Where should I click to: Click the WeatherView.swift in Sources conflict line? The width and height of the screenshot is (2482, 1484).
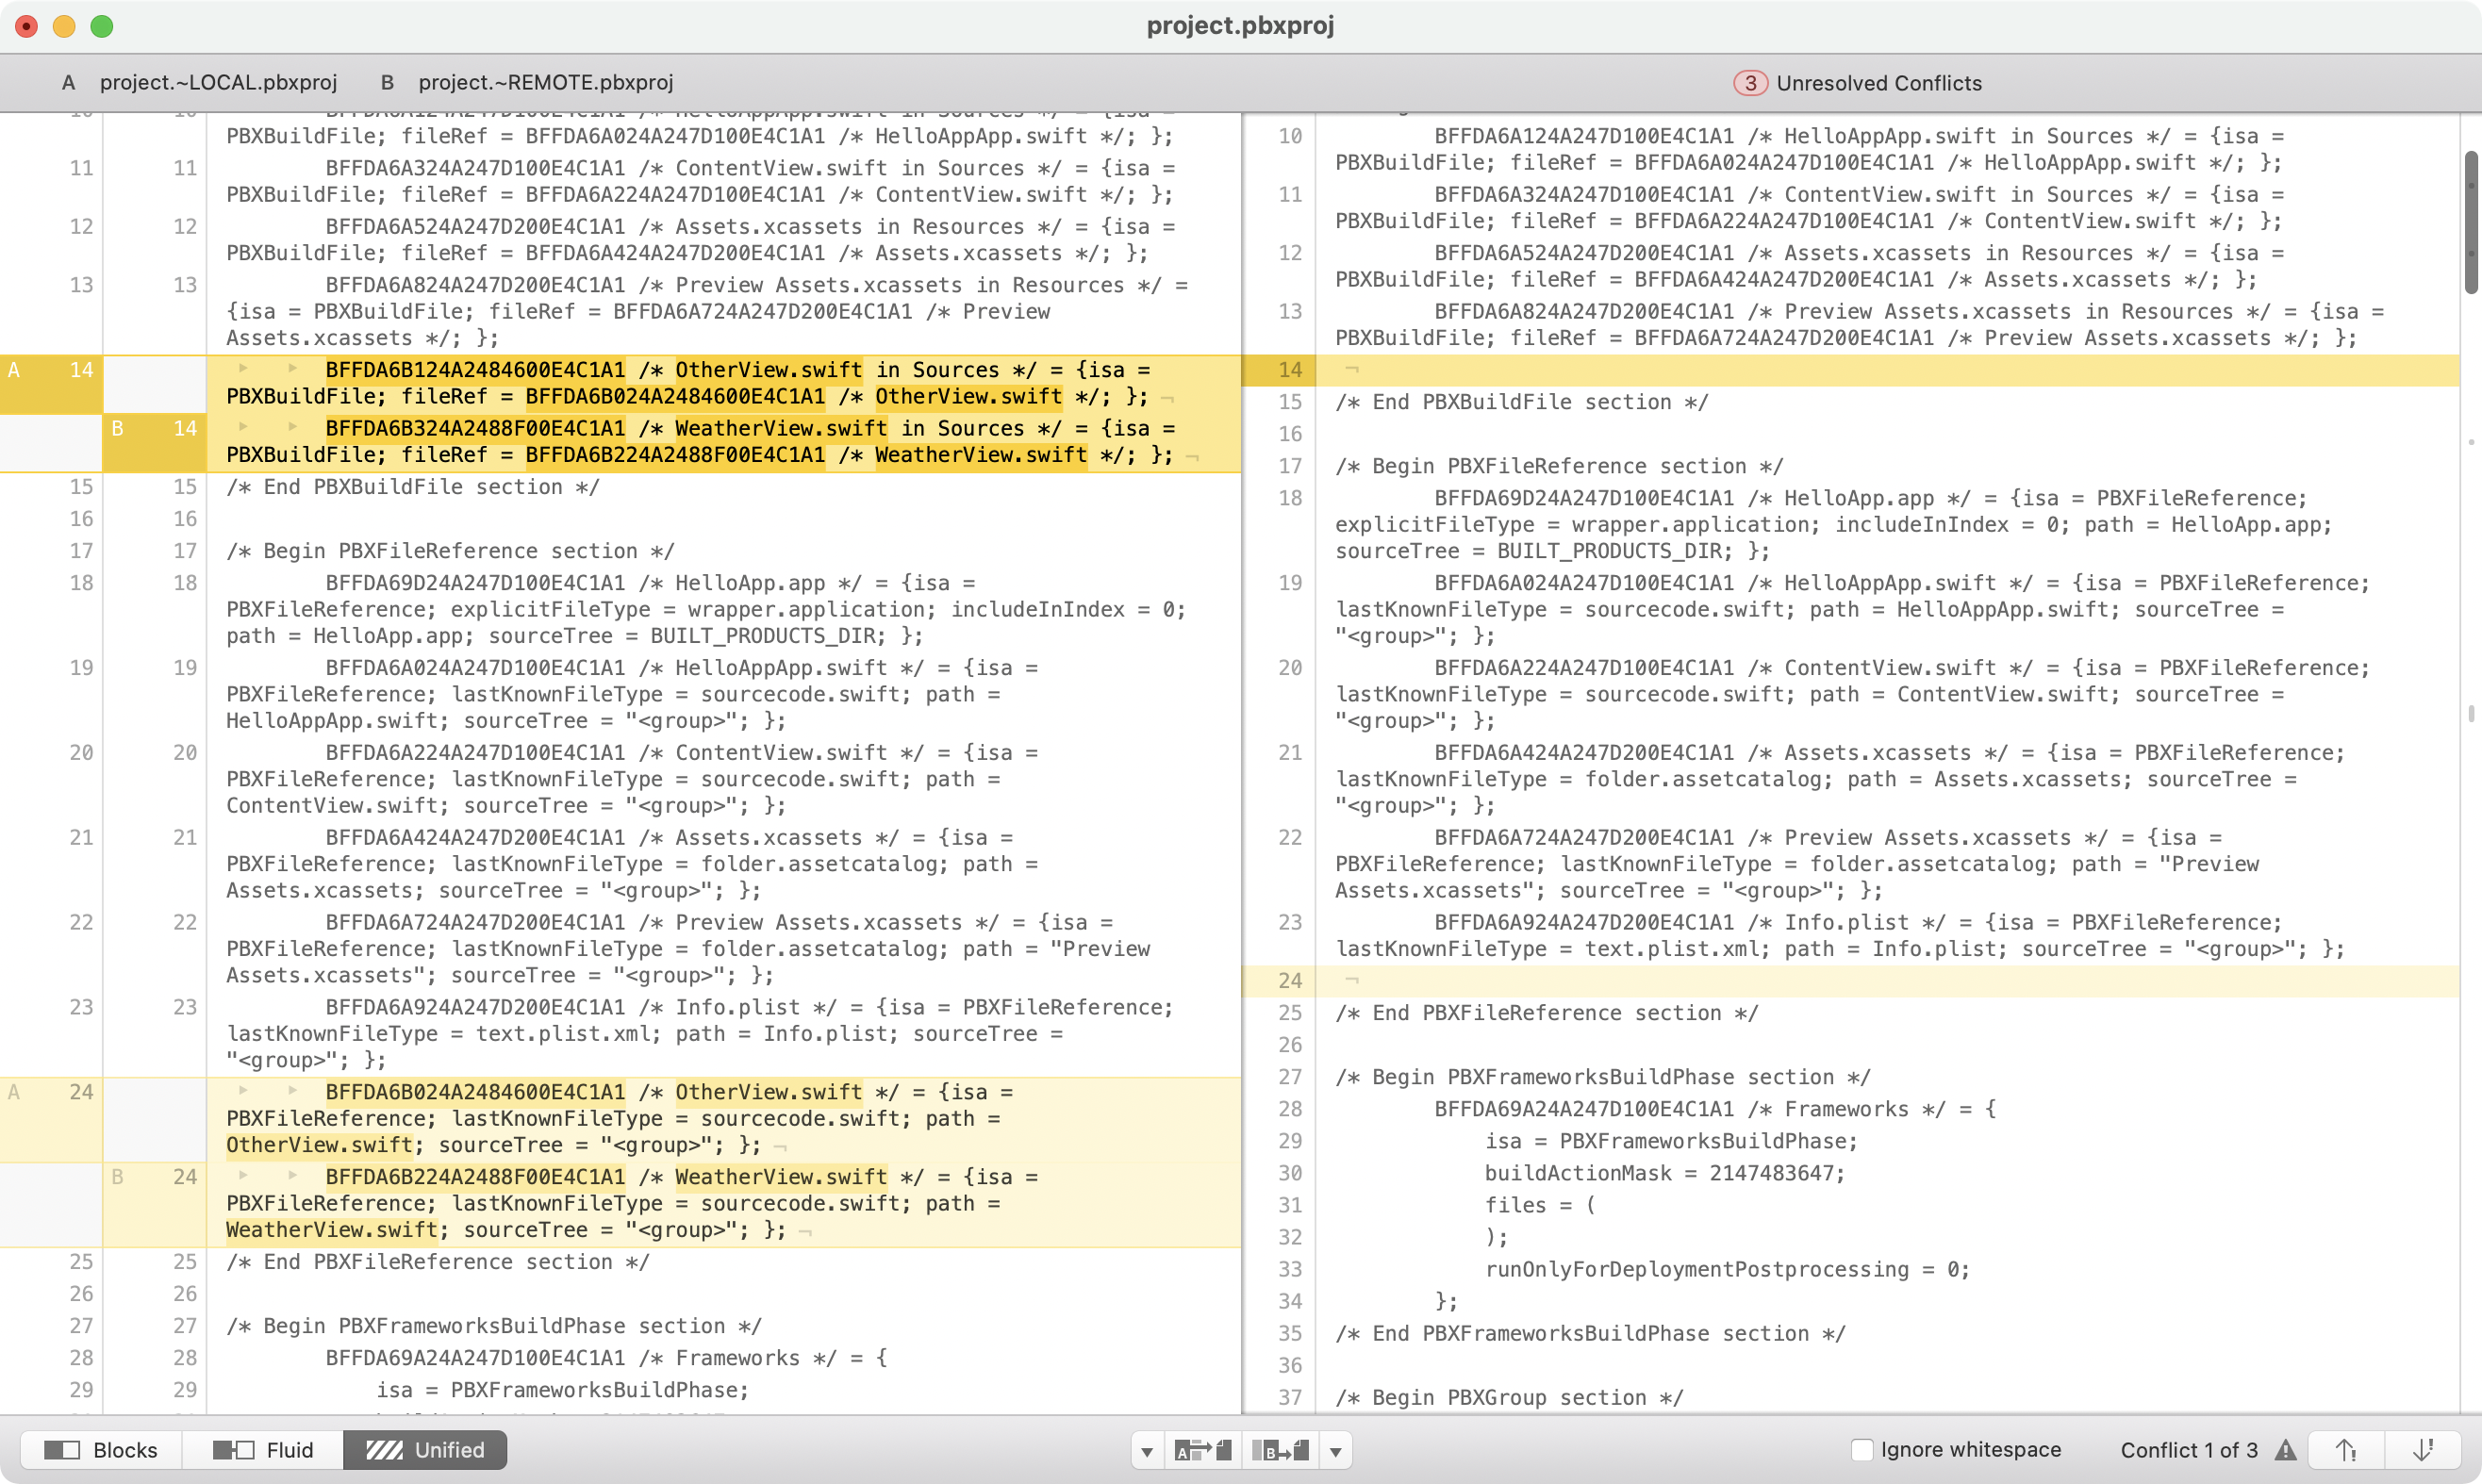coord(724,442)
